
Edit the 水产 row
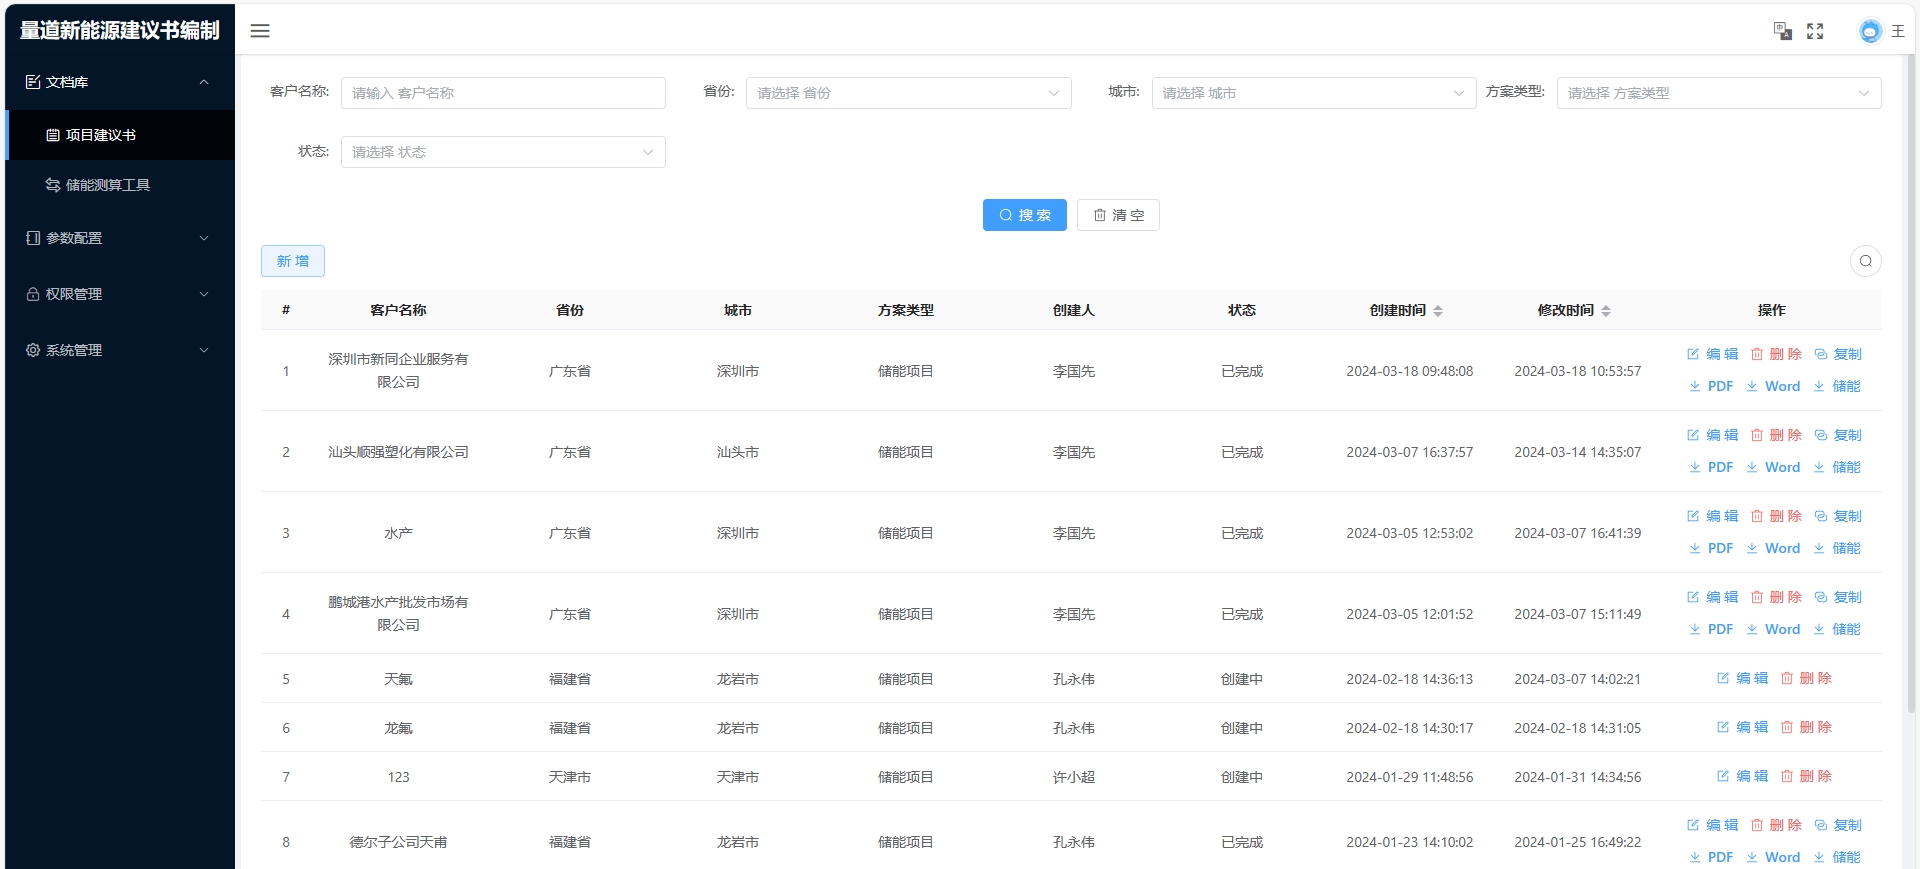point(1712,516)
